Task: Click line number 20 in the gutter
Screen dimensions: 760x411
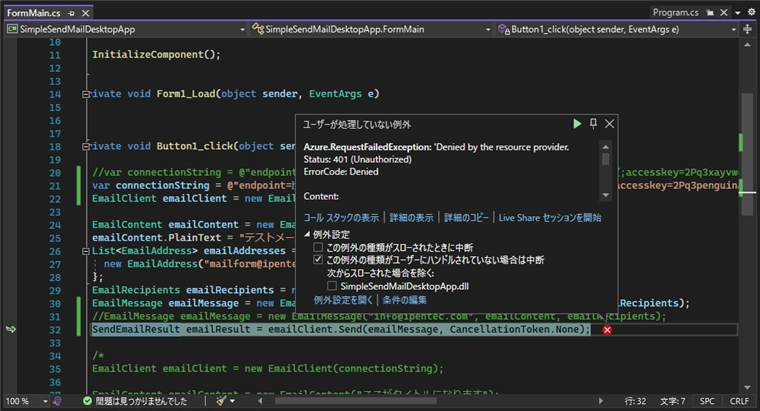Action: coord(55,173)
